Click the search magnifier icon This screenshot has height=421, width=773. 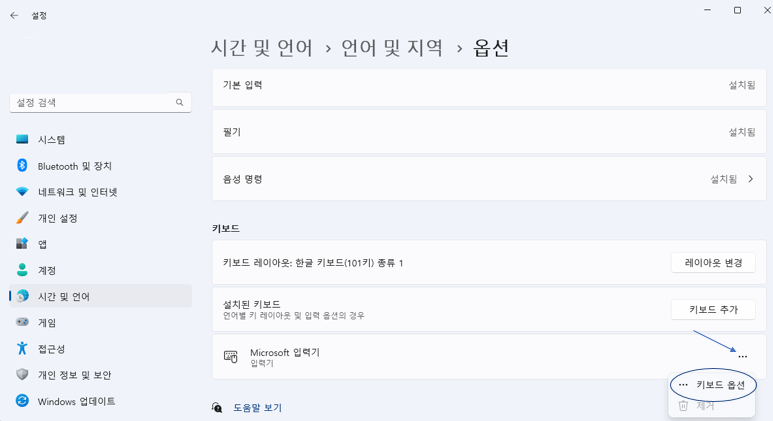coord(180,103)
